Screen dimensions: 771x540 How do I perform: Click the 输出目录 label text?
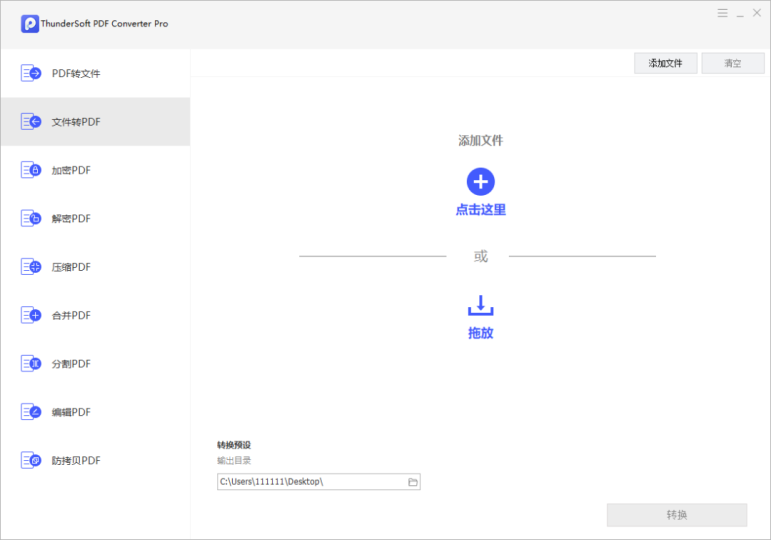point(234,461)
